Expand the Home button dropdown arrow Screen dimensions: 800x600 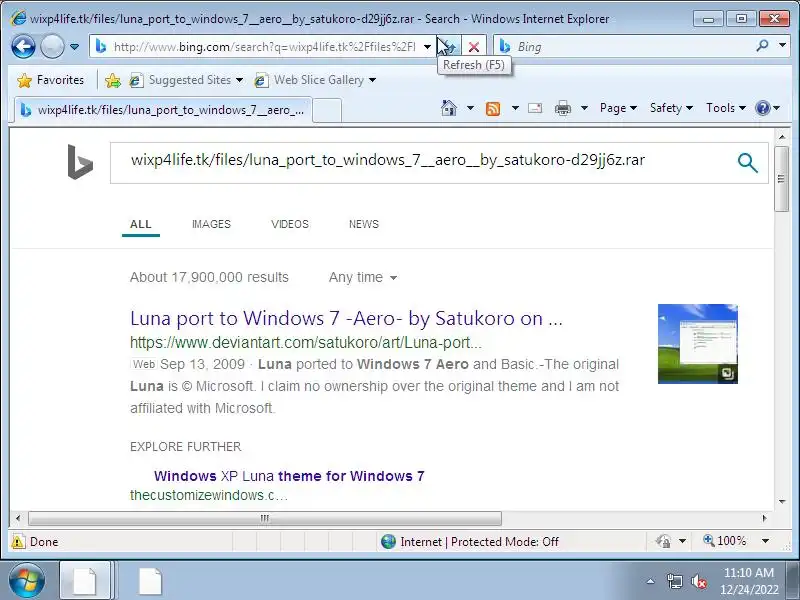(x=470, y=108)
